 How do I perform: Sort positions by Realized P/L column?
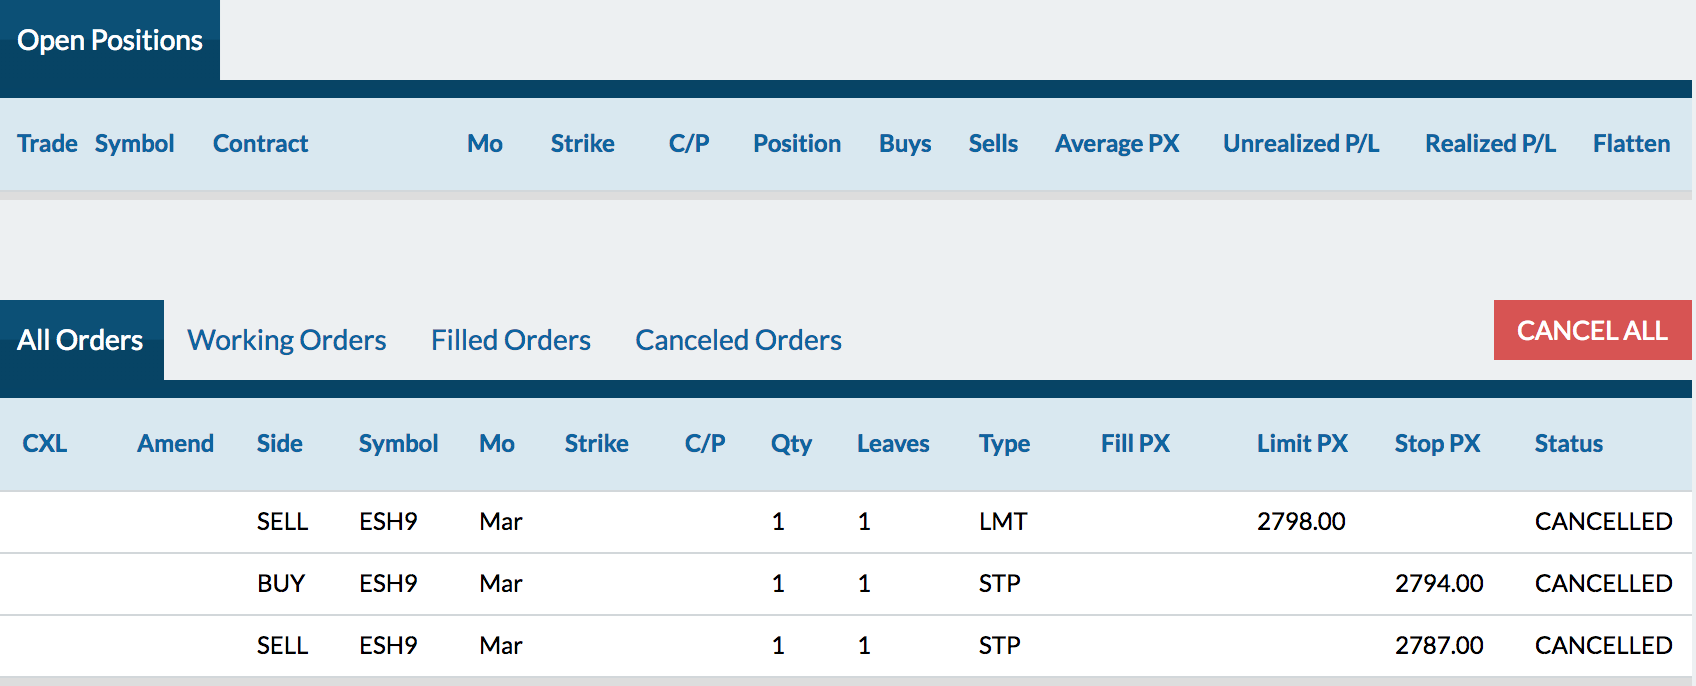1490,143
